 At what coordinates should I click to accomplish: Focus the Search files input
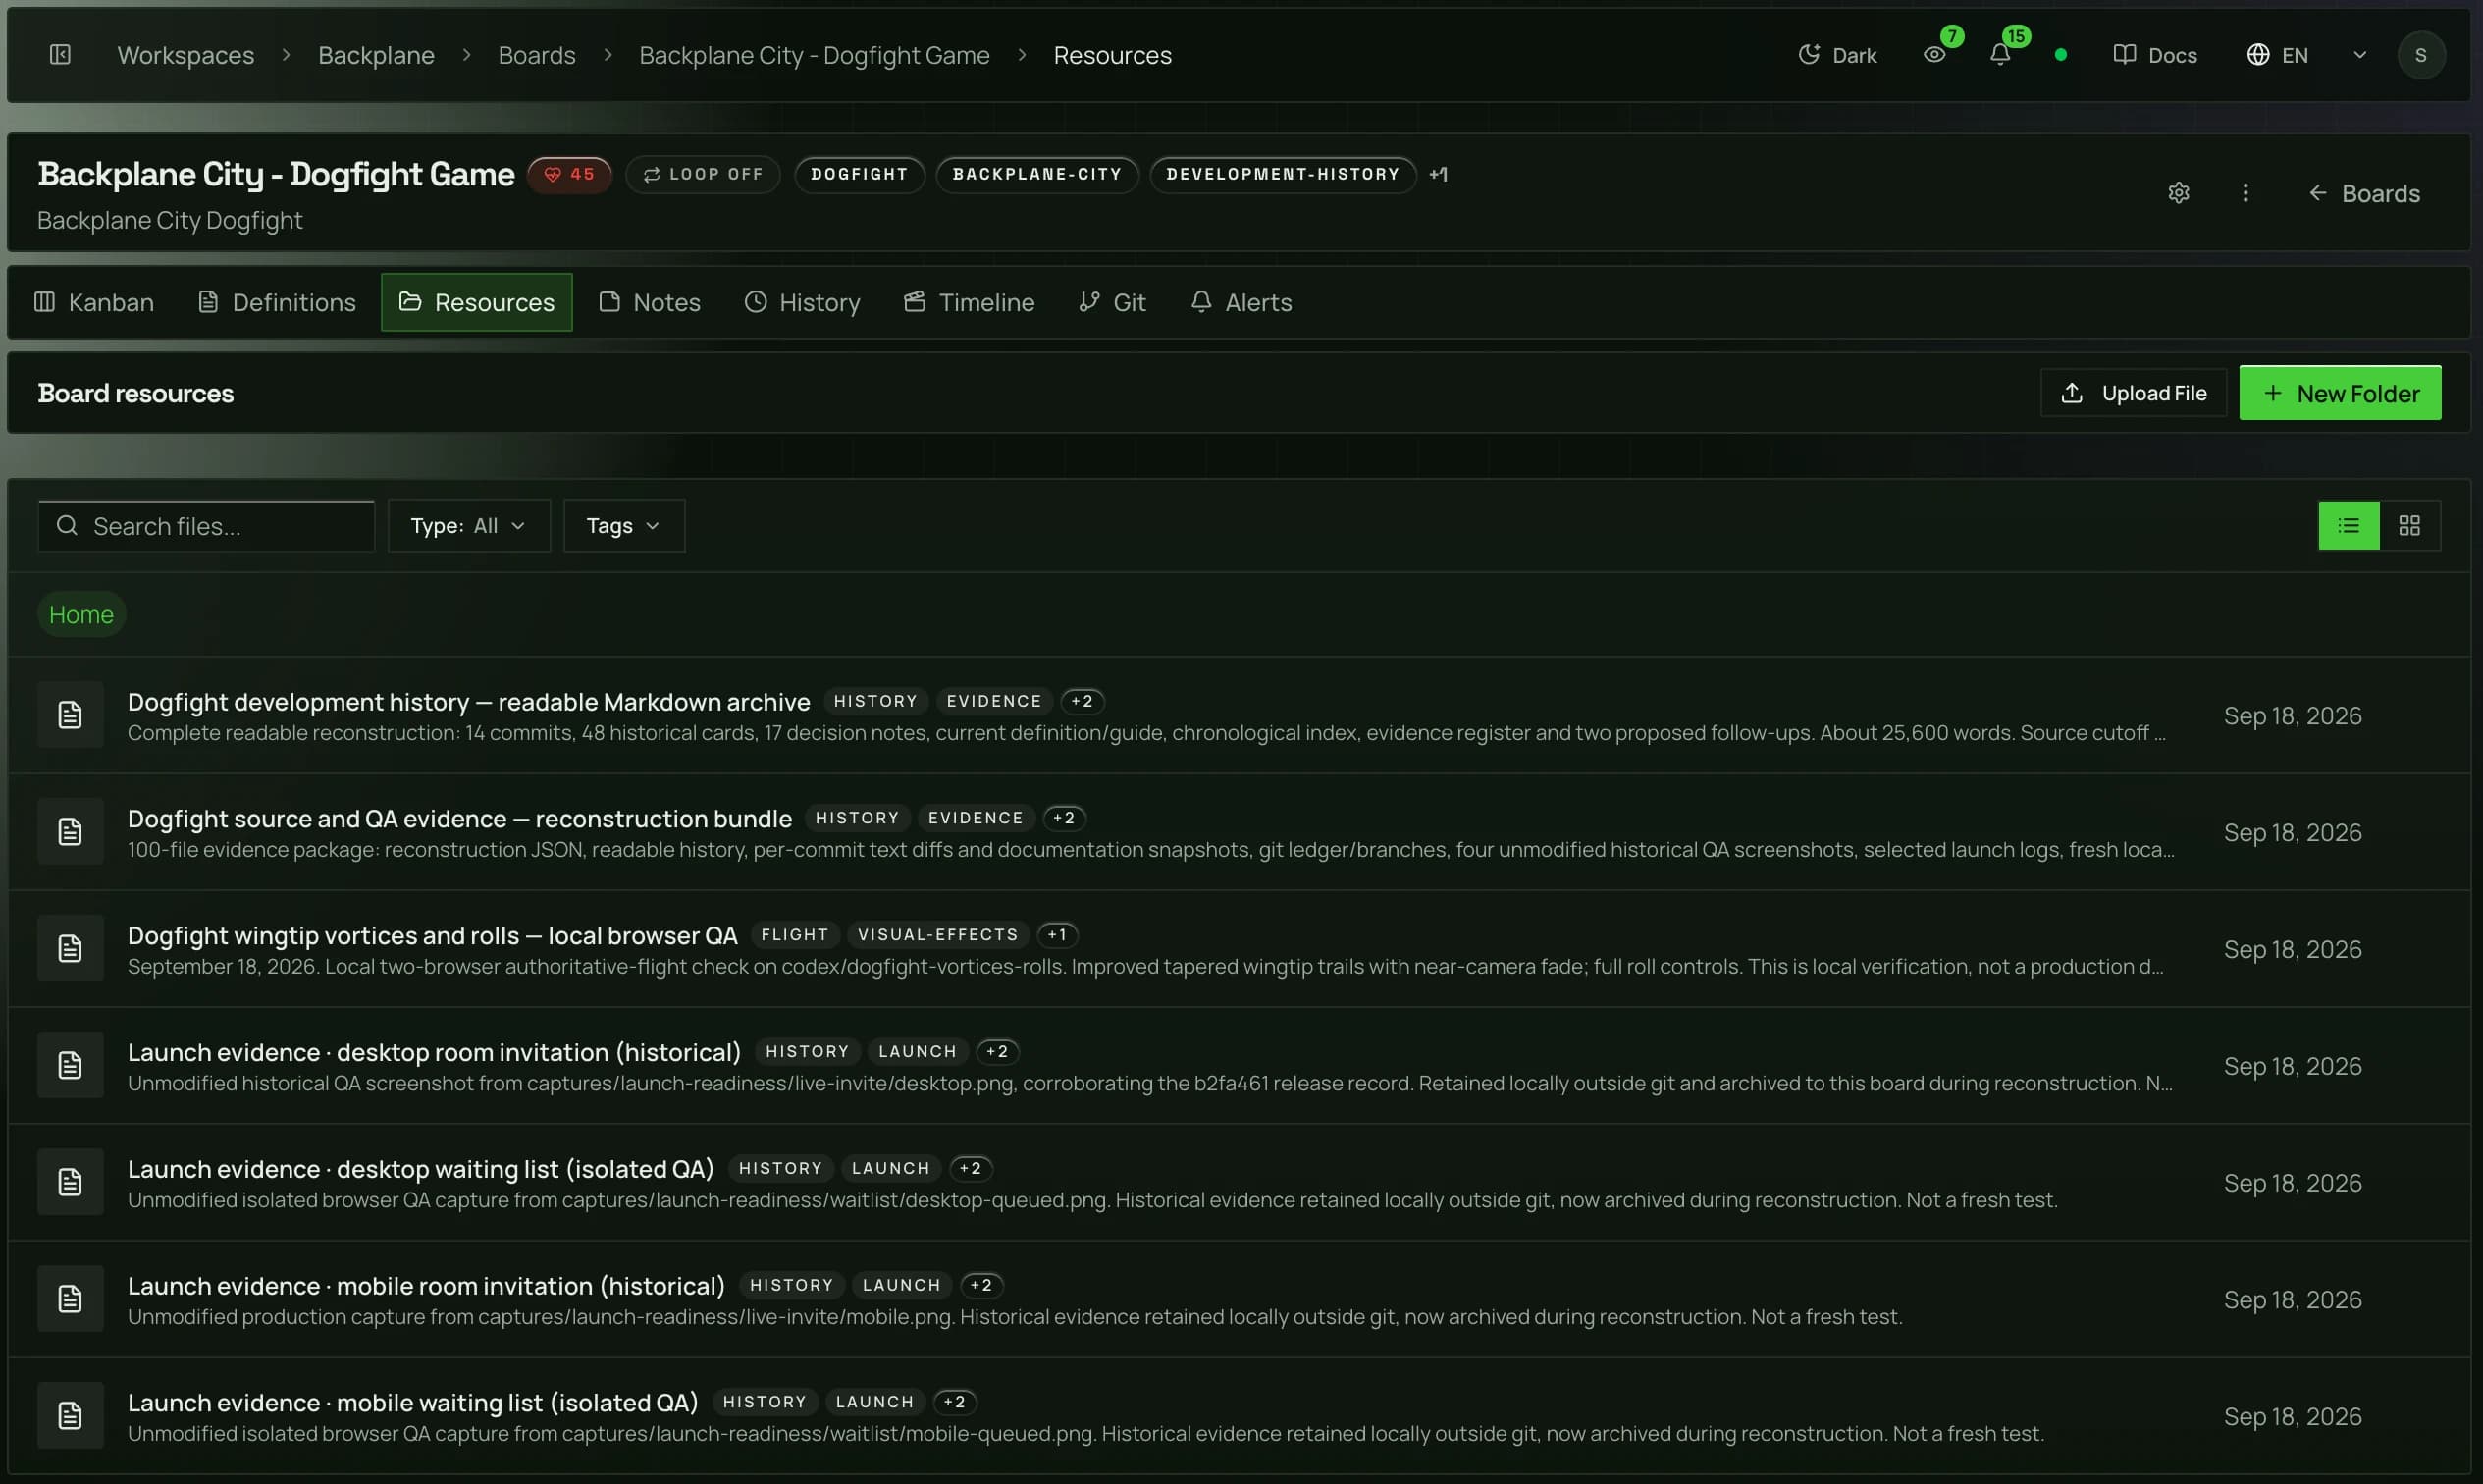coord(206,526)
